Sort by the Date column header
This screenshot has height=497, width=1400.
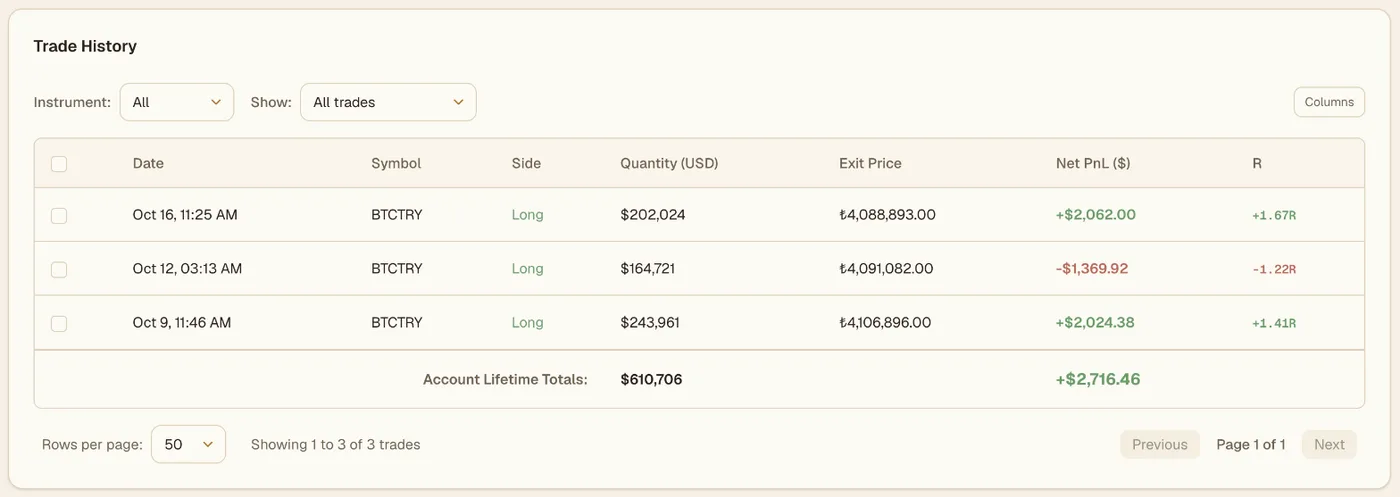click(x=148, y=163)
